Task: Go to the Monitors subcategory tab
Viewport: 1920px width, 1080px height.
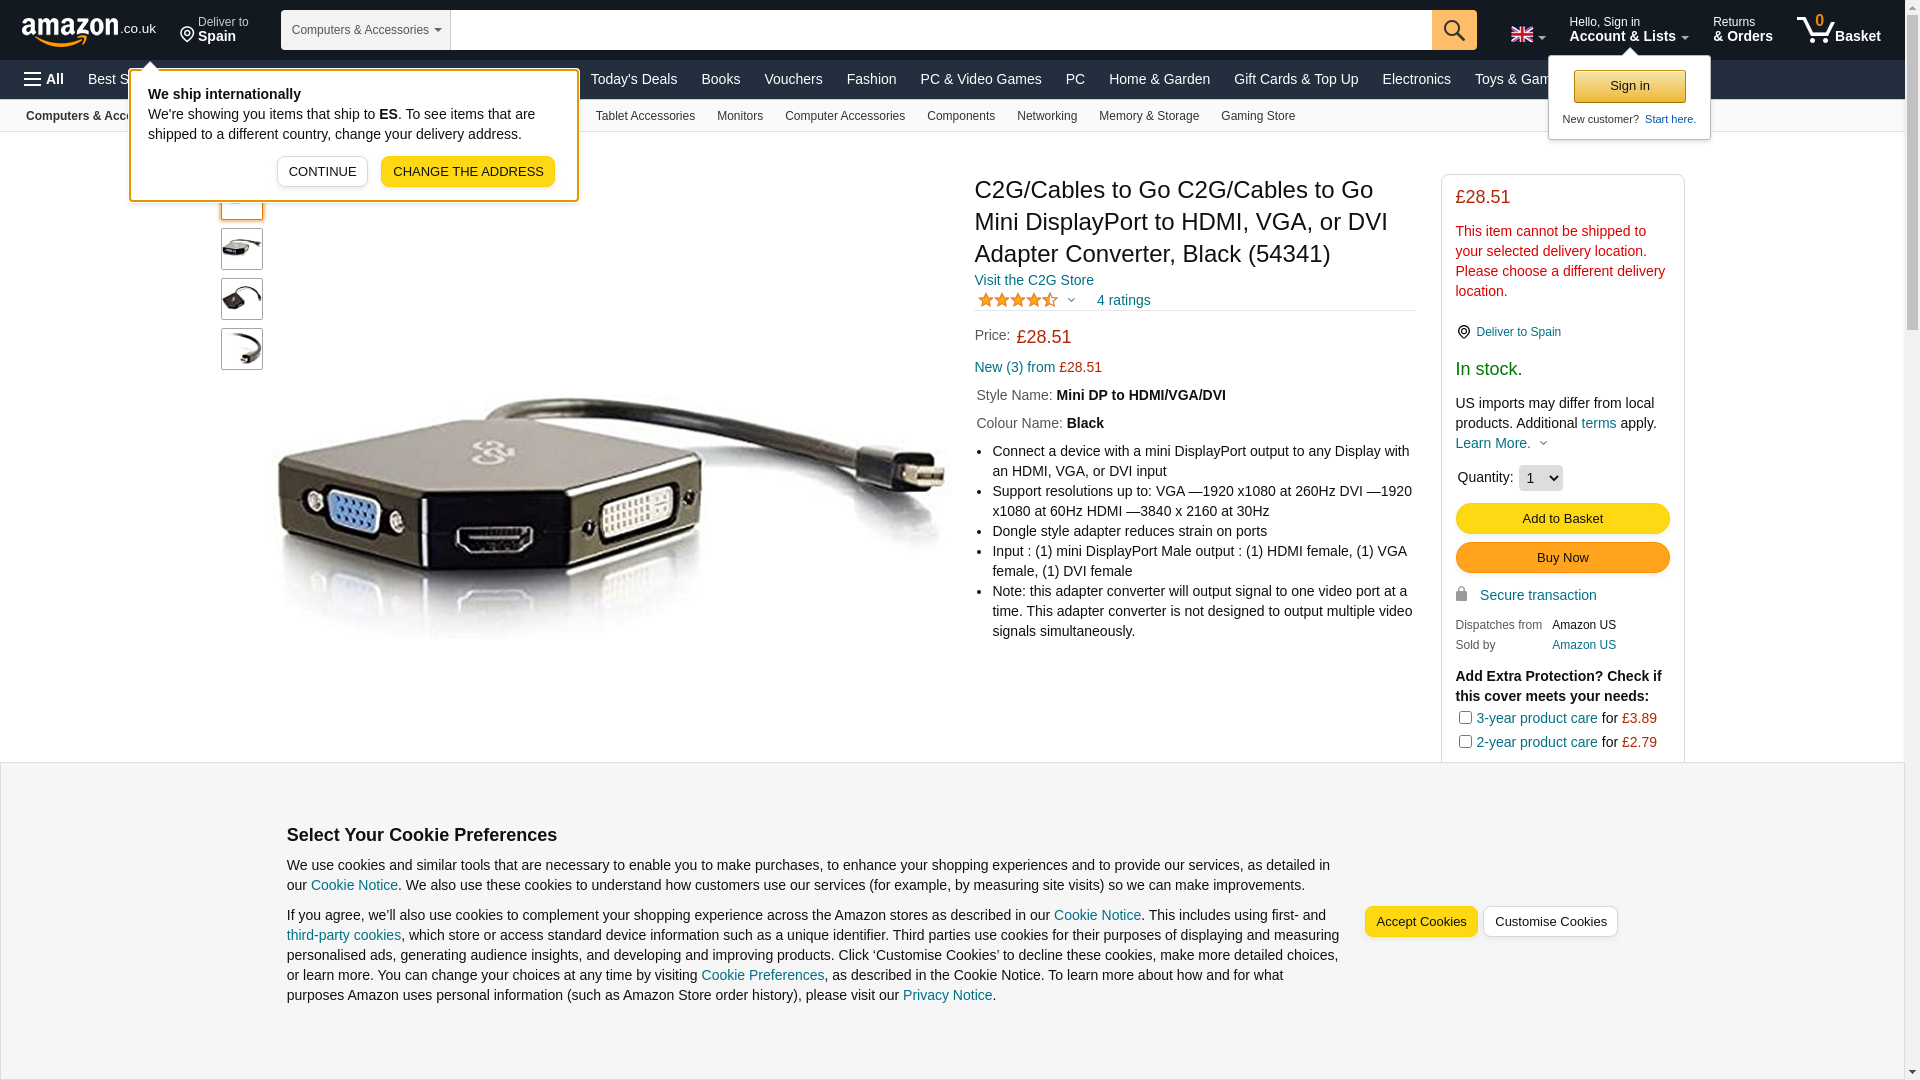Action: tap(740, 116)
